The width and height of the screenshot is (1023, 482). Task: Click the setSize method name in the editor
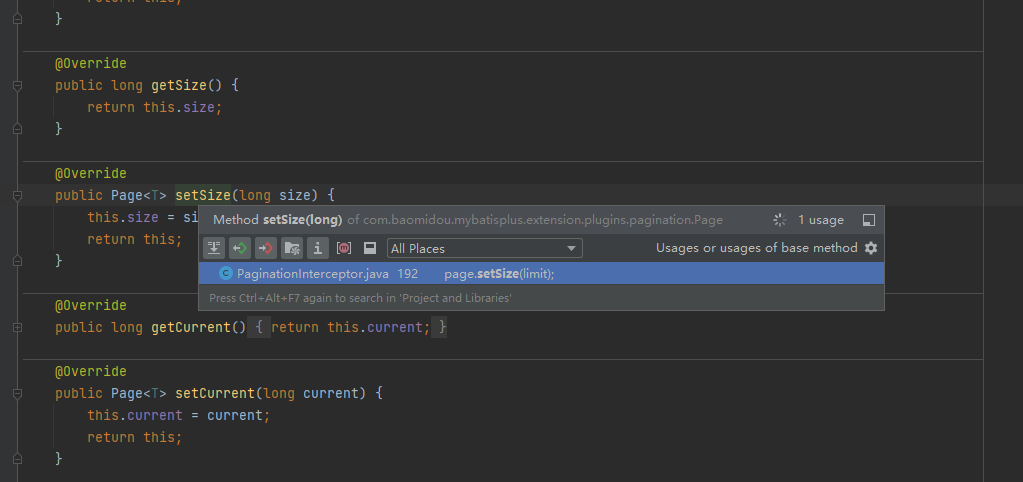pos(203,195)
